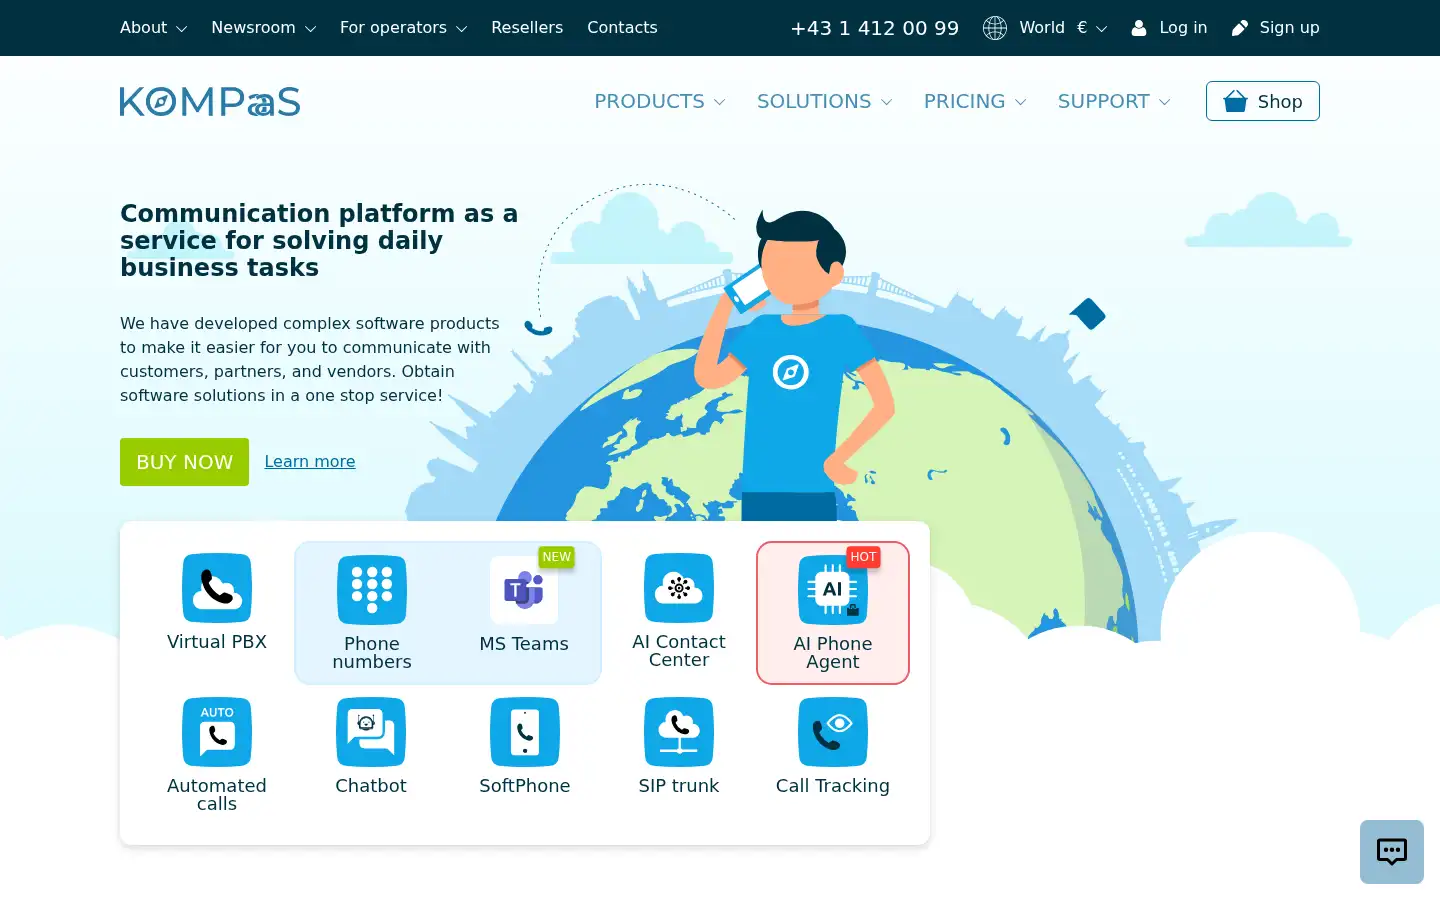1440x900 pixels.
Task: Expand the PRICING menu chevron
Action: (x=1020, y=102)
